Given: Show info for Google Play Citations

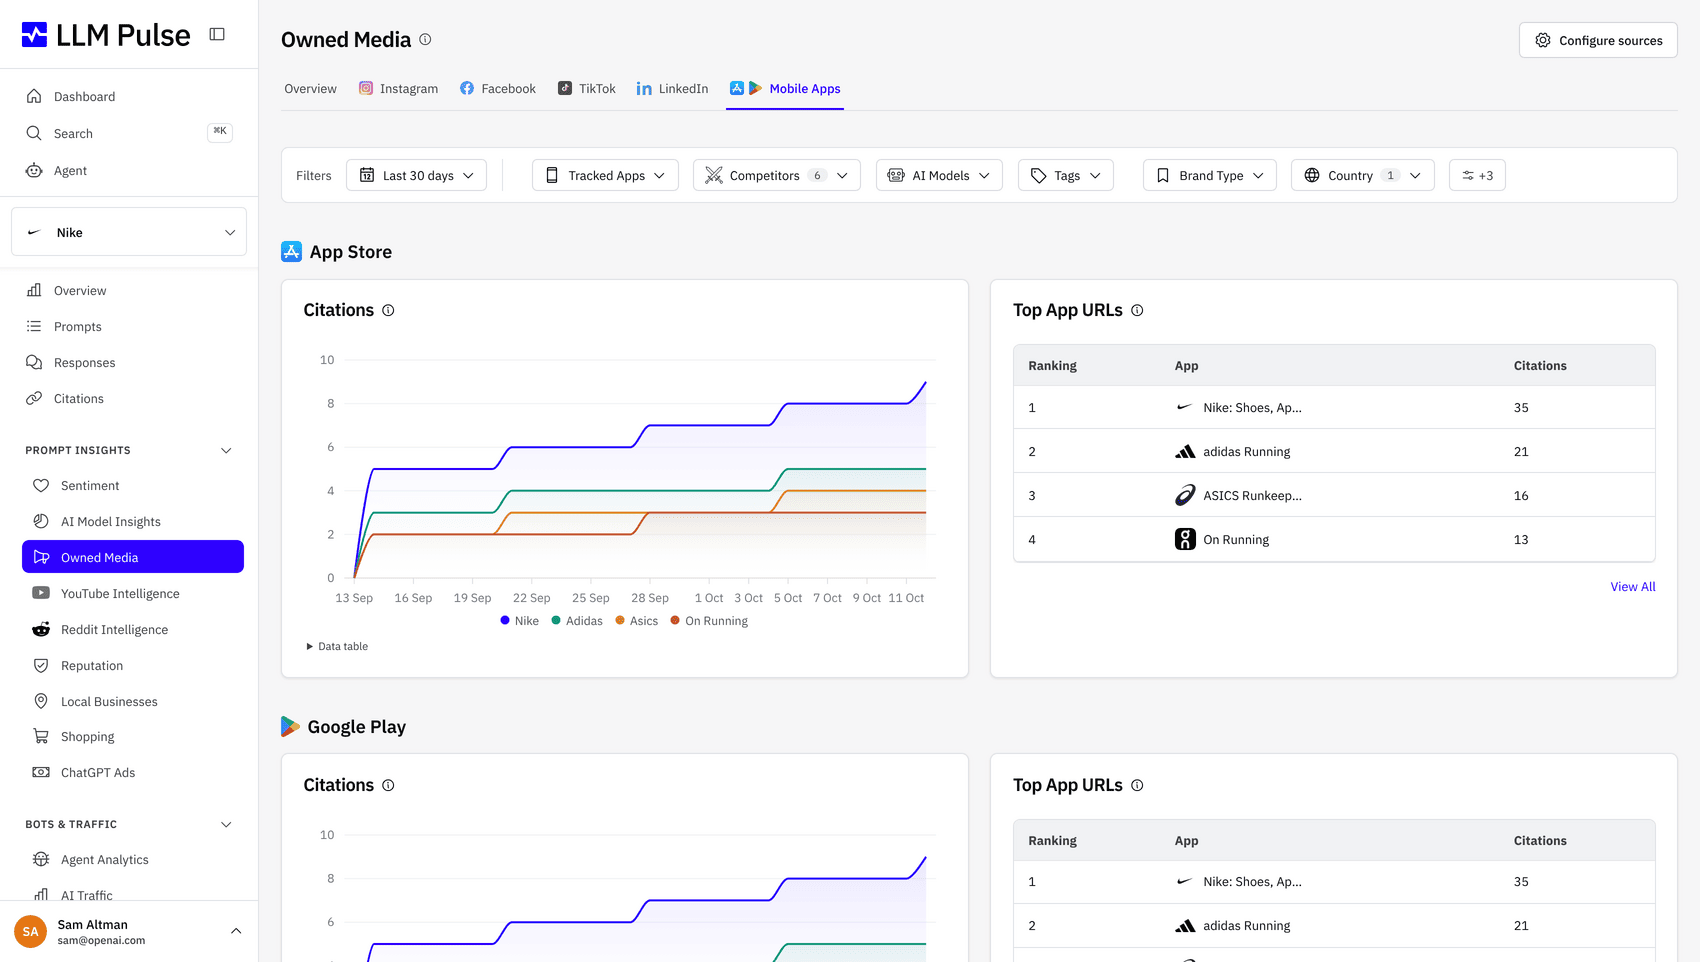Looking at the screenshot, I should click(x=388, y=785).
